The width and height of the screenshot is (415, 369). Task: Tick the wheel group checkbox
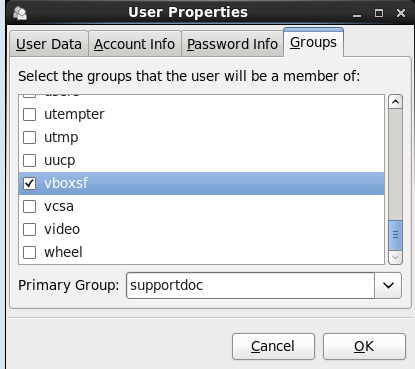pos(29,252)
